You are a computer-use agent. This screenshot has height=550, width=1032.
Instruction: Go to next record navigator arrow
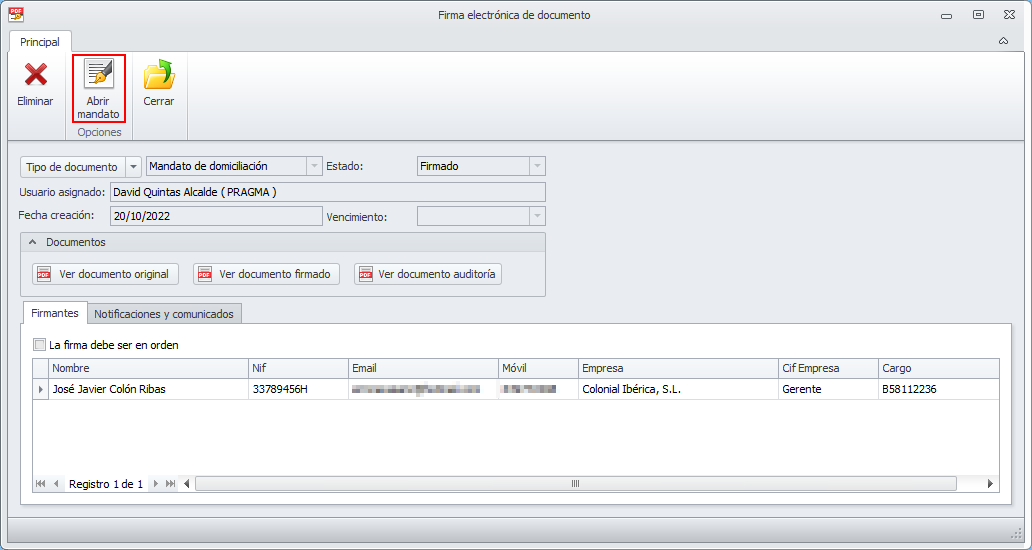click(155, 484)
